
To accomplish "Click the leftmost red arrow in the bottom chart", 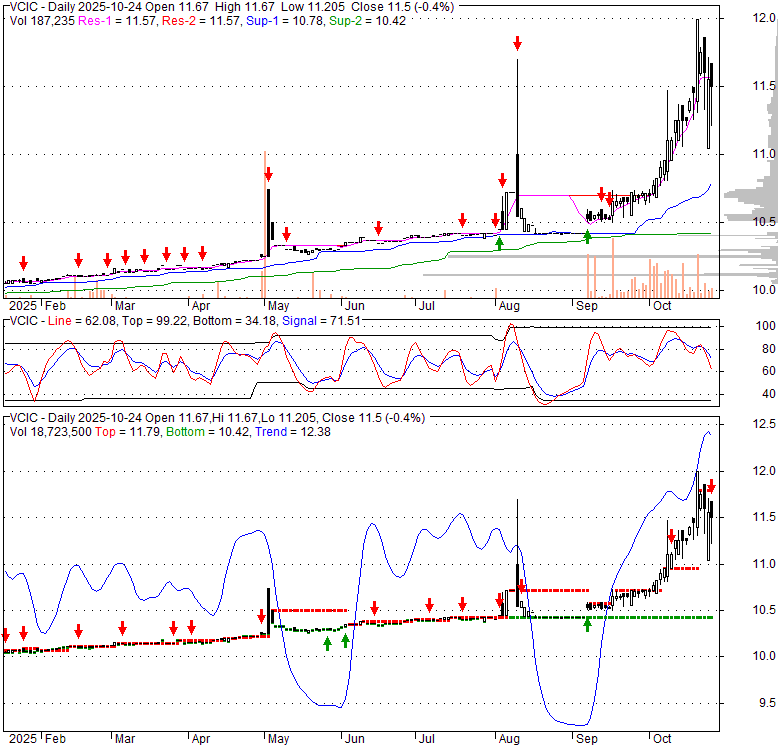I will click(x=5, y=635).
